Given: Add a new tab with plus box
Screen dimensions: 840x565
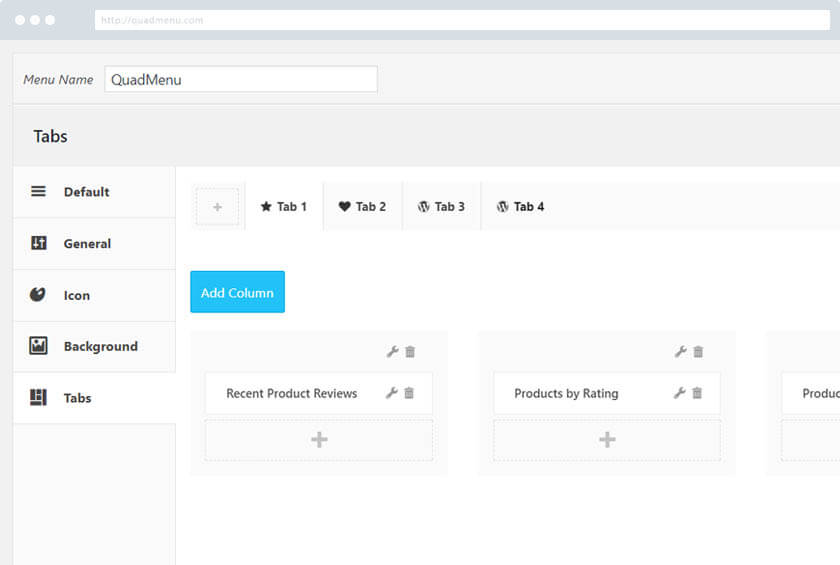Looking at the screenshot, I should point(217,207).
